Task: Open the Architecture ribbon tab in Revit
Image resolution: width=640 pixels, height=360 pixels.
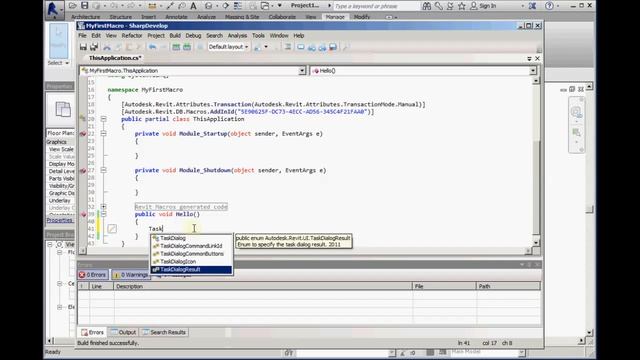Action: pos(86,17)
